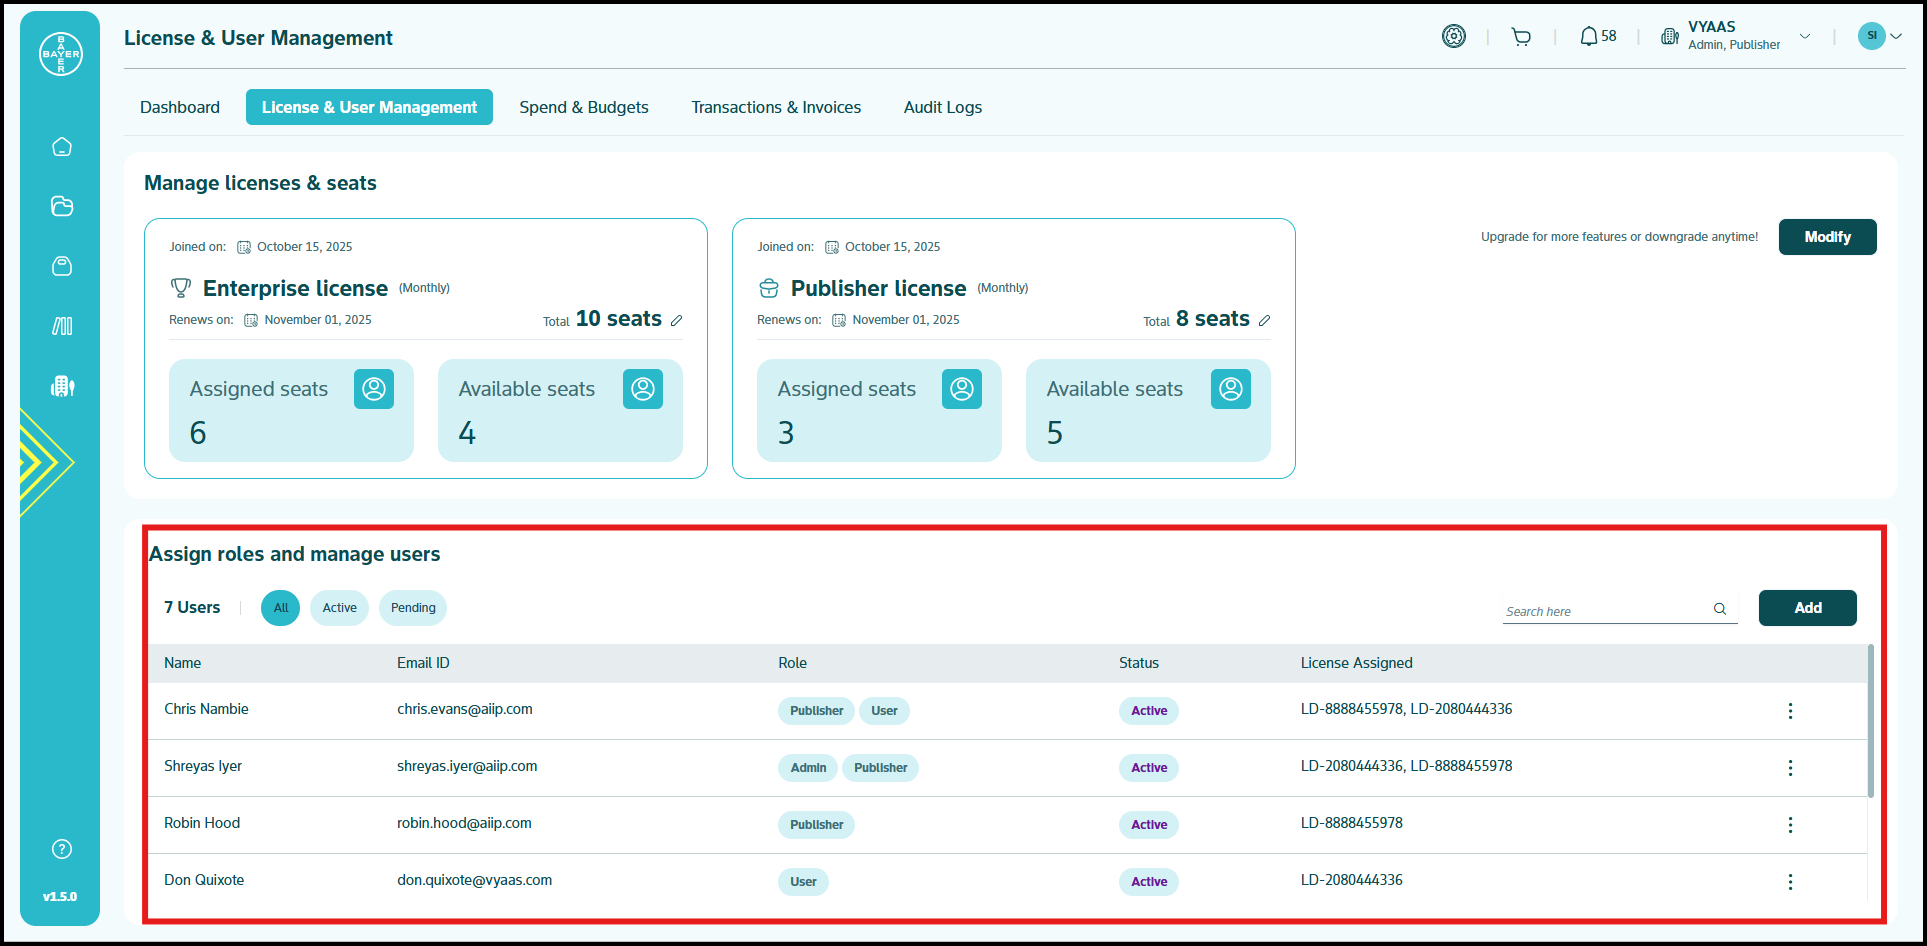
Task: Click the help question mark icon
Action: click(x=62, y=849)
